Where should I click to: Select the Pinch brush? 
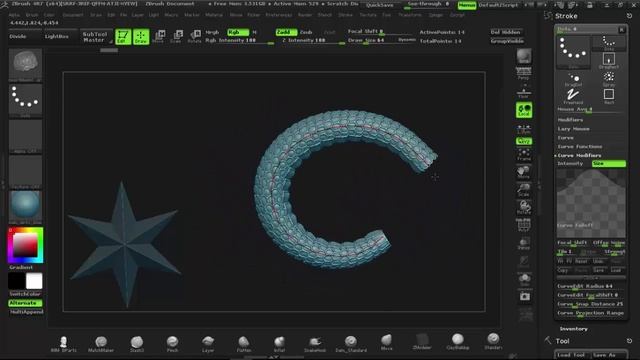pyautogui.click(x=172, y=344)
